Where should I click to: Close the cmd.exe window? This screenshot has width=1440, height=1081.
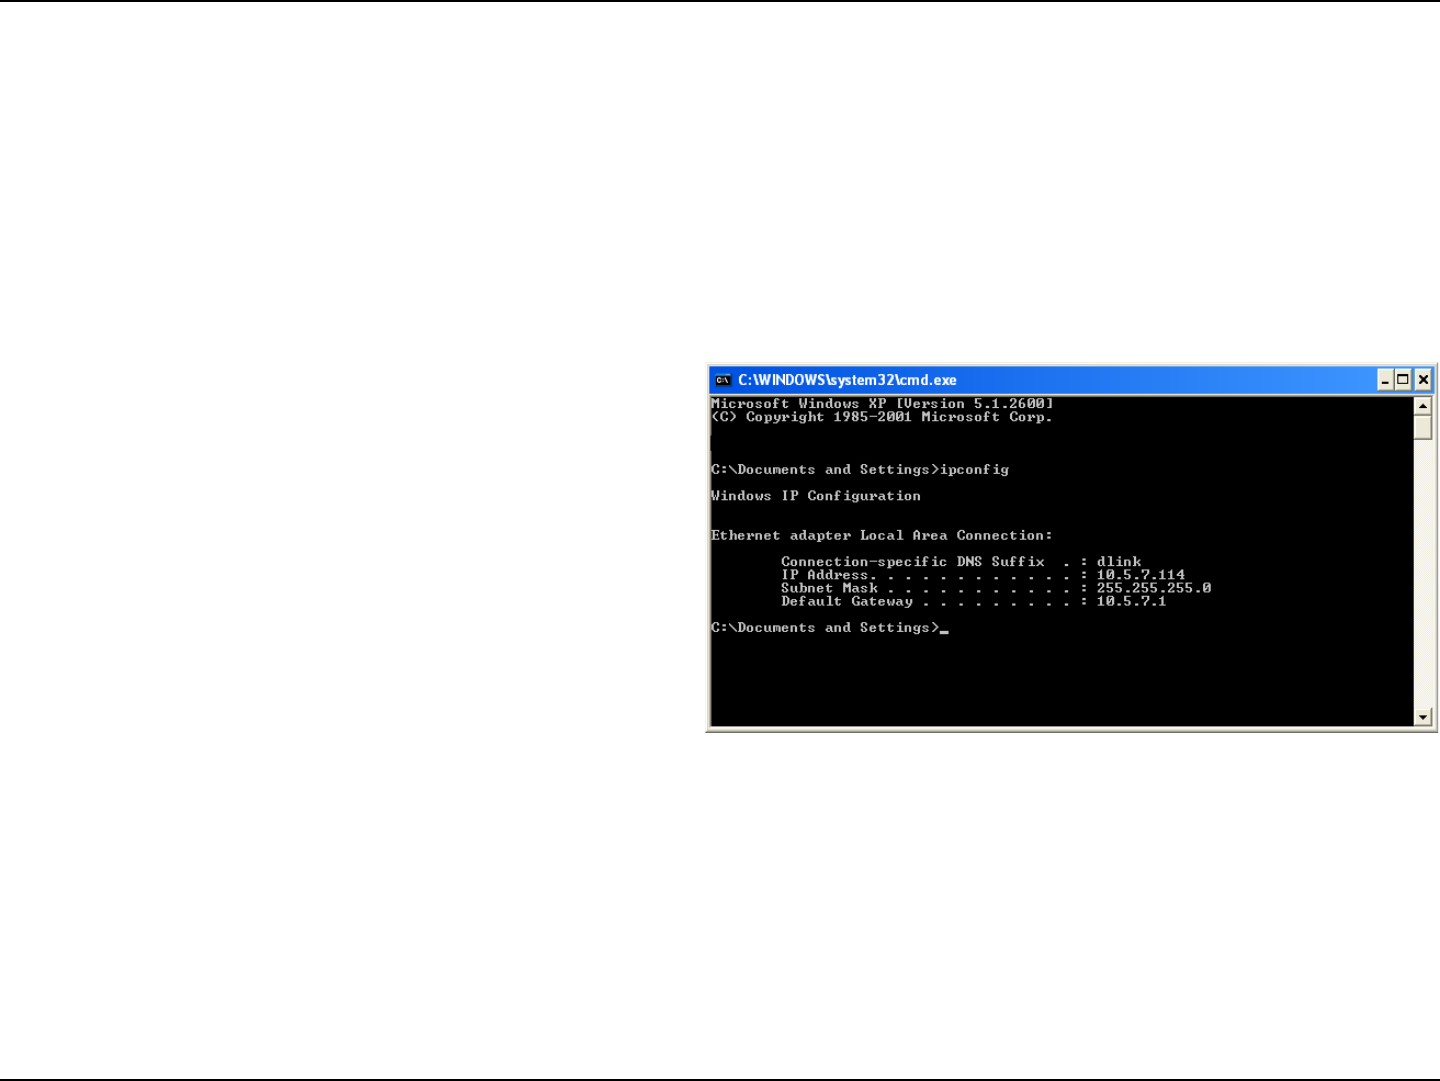[x=1423, y=380]
